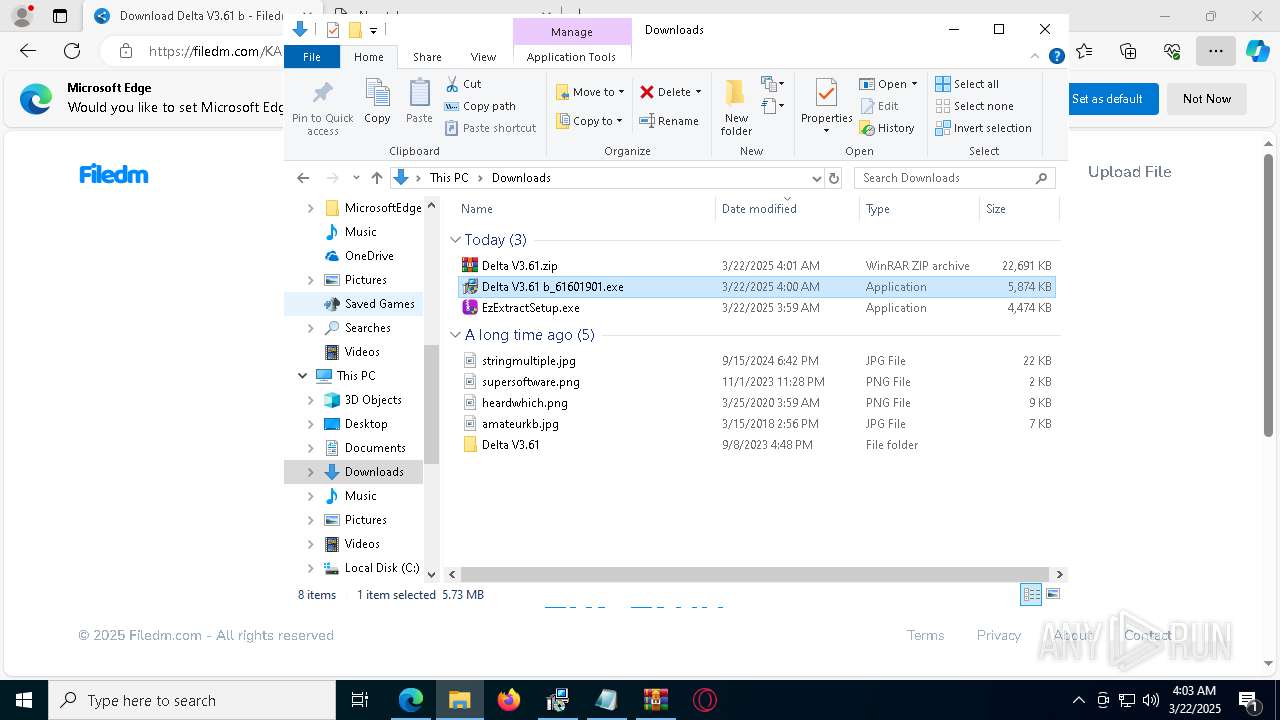Refresh the Edge browser page
The width and height of the screenshot is (1280, 720).
[x=72, y=51]
